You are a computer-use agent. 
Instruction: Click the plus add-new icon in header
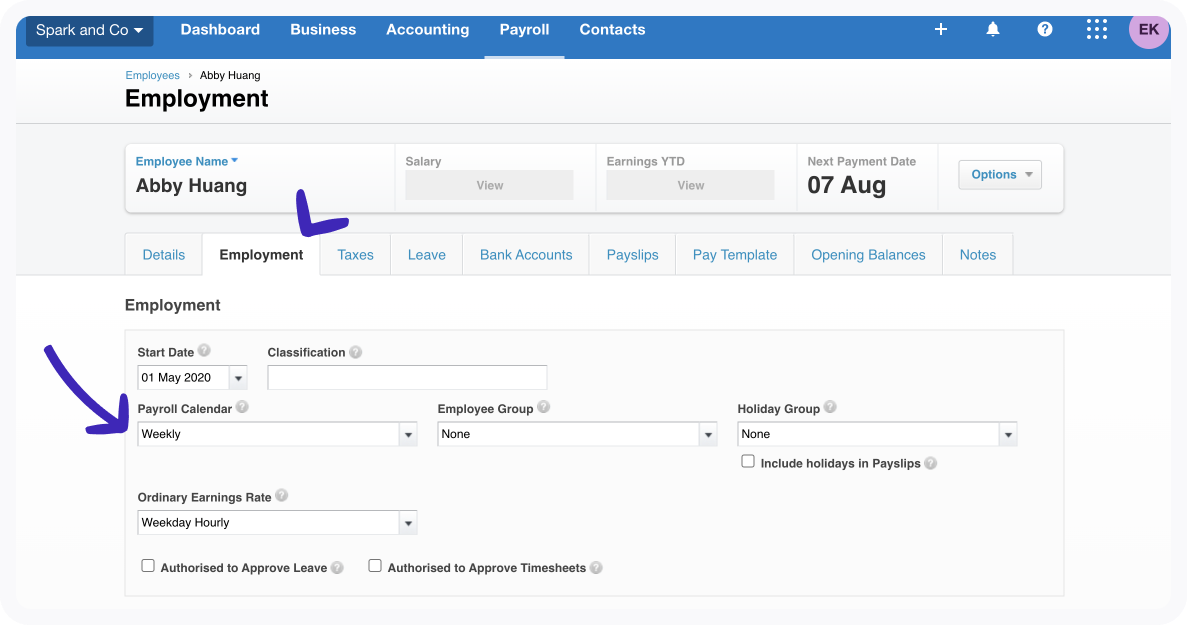tap(940, 30)
